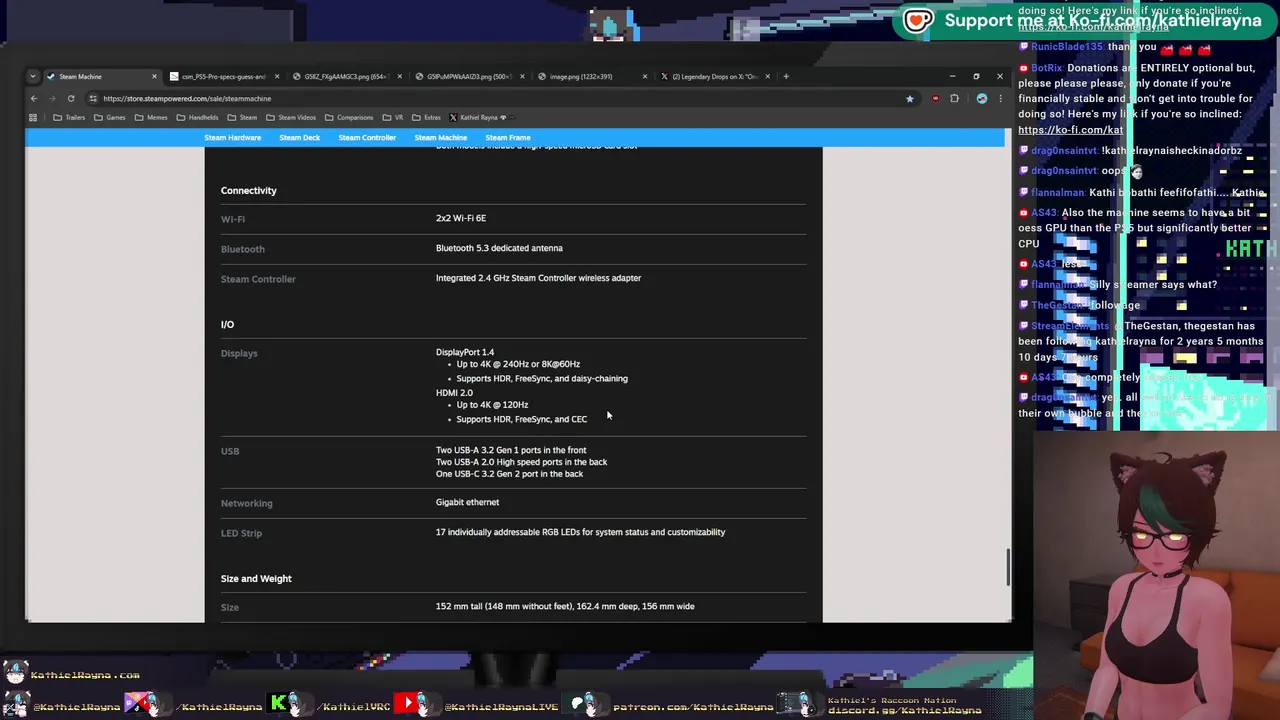The width and height of the screenshot is (1280, 720).
Task: Open the Kathiel Rayna X bookmark
Action: [479, 117]
